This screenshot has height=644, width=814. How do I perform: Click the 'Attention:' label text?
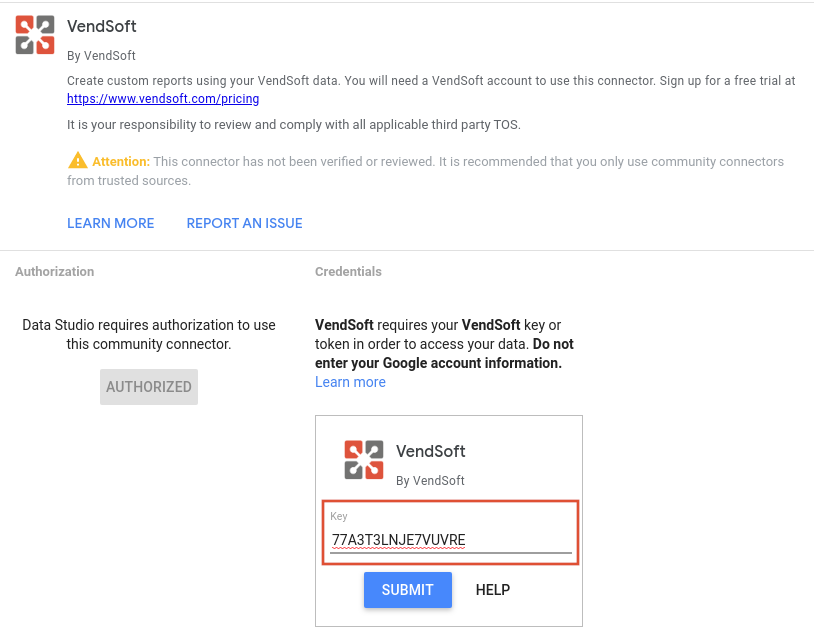(121, 161)
